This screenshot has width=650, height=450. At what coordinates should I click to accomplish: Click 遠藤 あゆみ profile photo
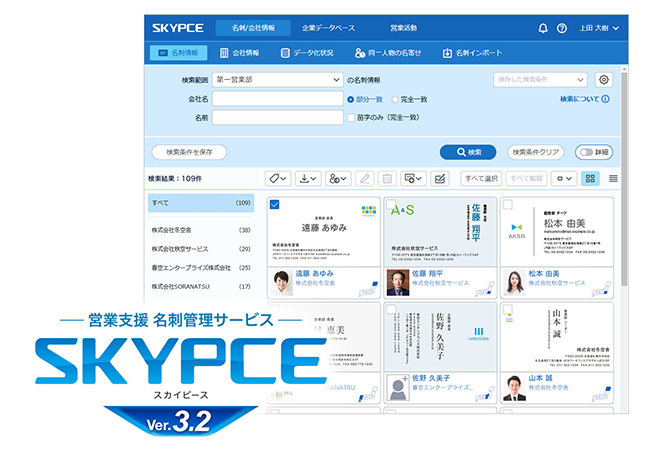(x=281, y=283)
